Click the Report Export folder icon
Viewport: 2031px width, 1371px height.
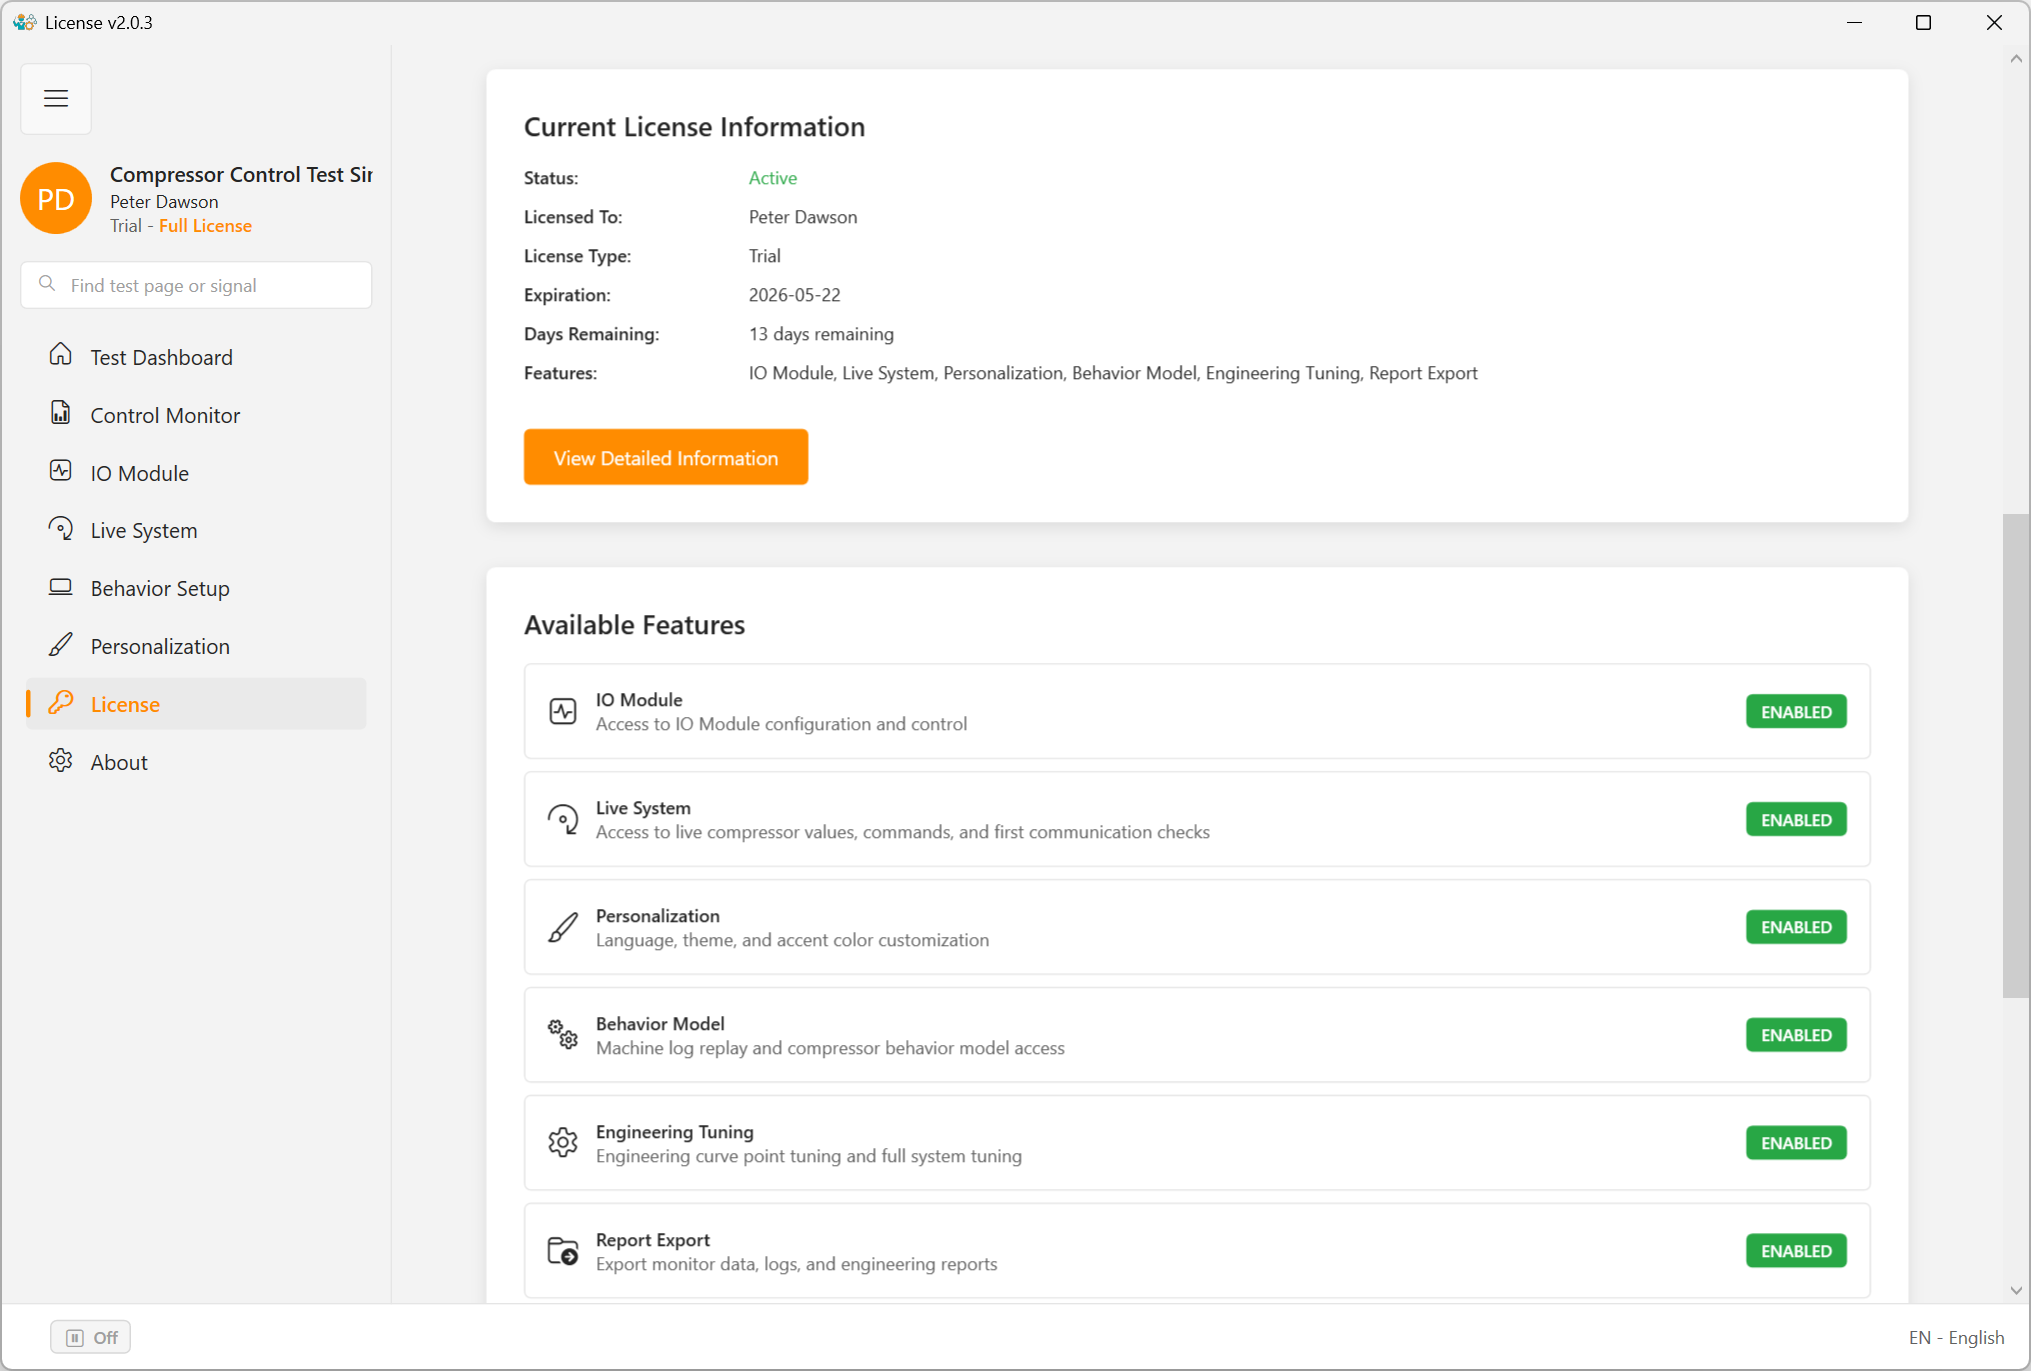coord(563,1251)
